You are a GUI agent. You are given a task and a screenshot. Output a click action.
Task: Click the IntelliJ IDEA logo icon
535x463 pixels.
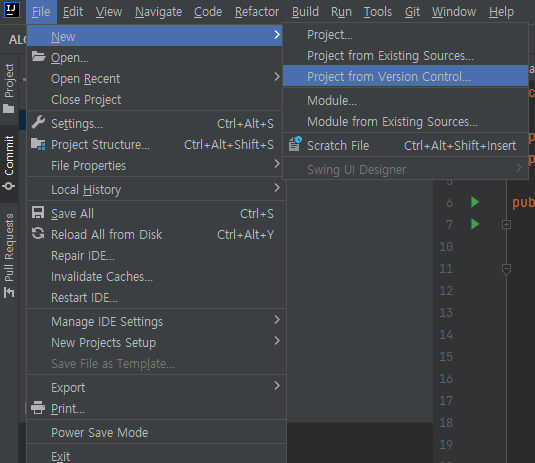[x=12, y=10]
